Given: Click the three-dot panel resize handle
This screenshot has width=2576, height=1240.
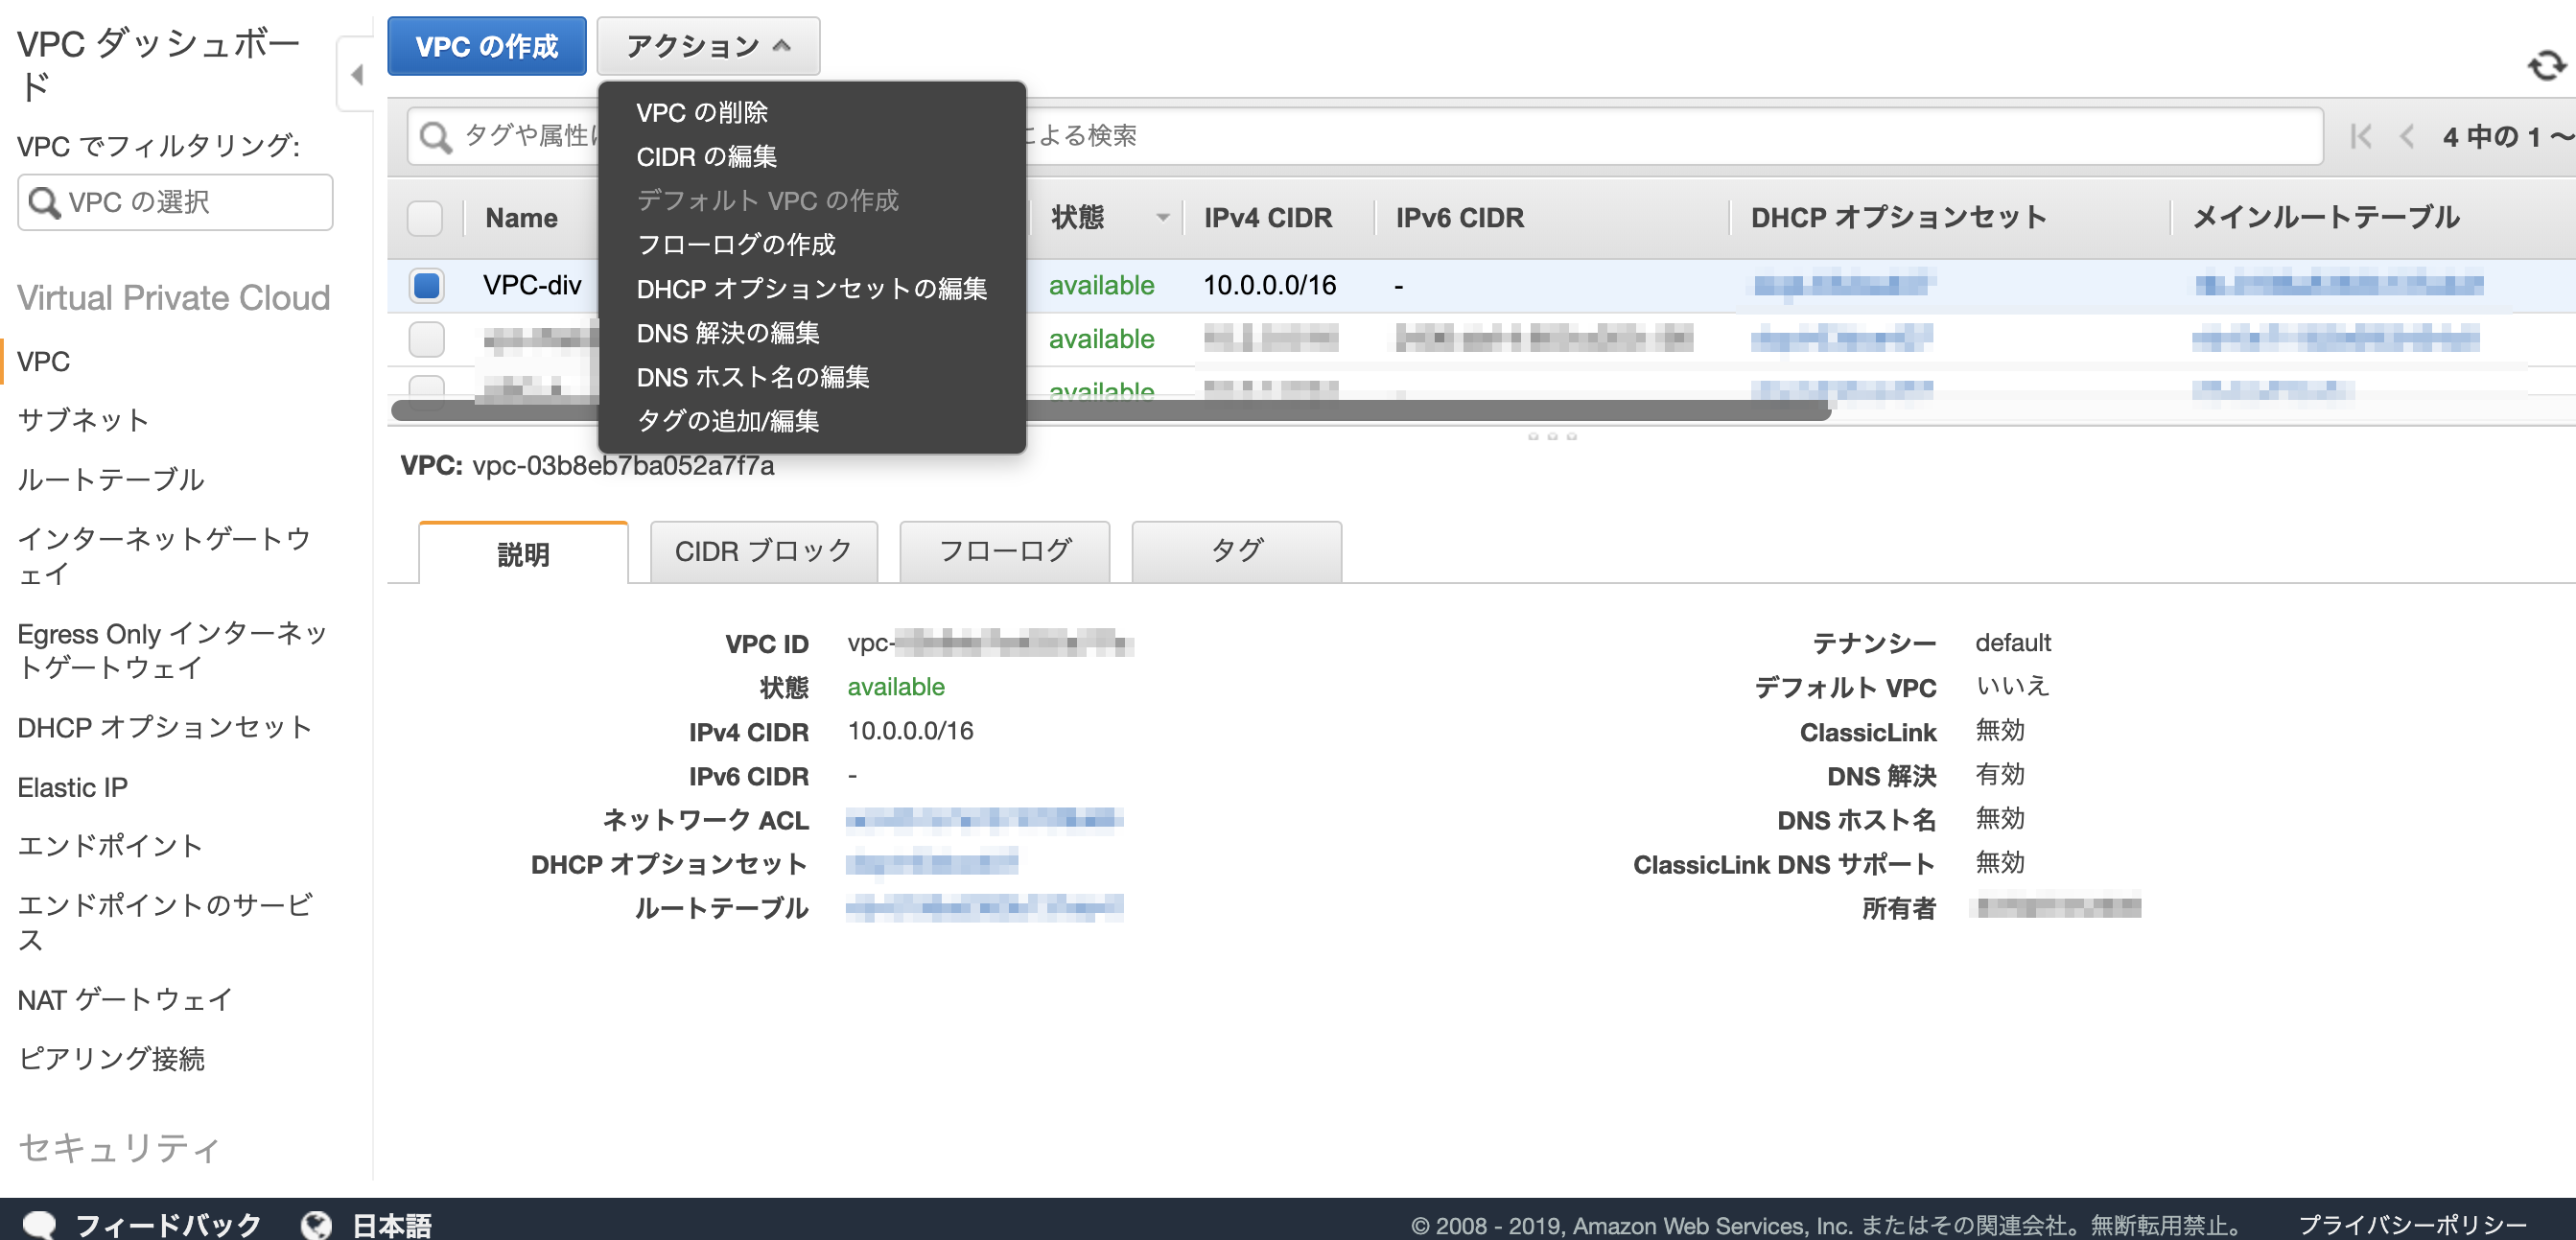Looking at the screenshot, I should pos(1551,437).
